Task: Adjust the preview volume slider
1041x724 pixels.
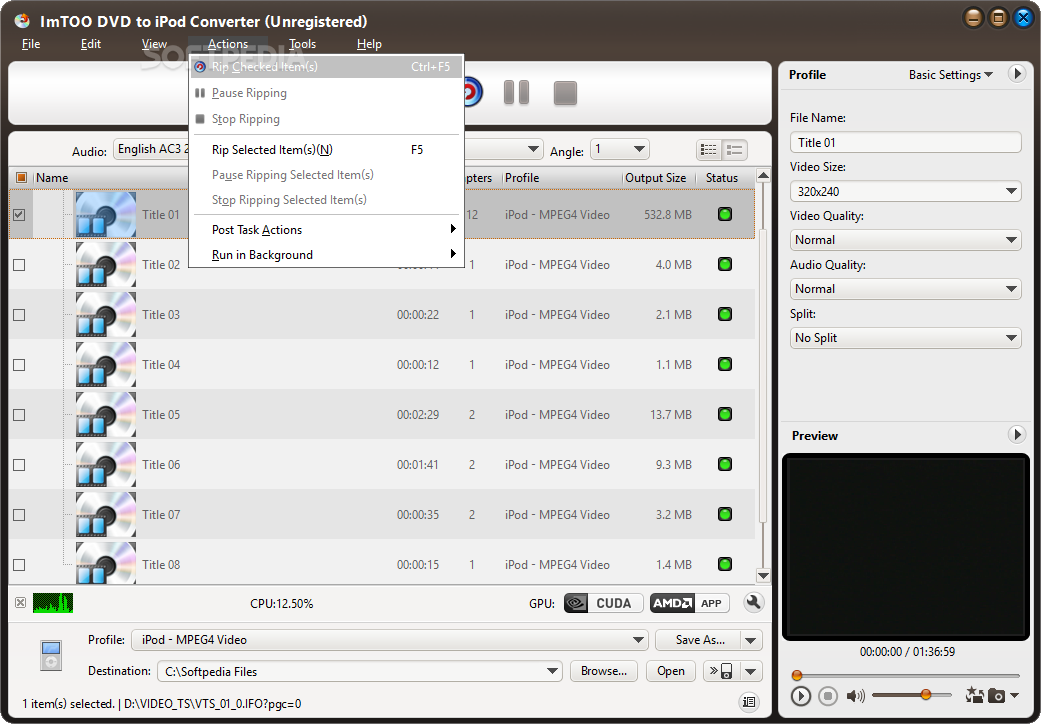Action: point(911,695)
